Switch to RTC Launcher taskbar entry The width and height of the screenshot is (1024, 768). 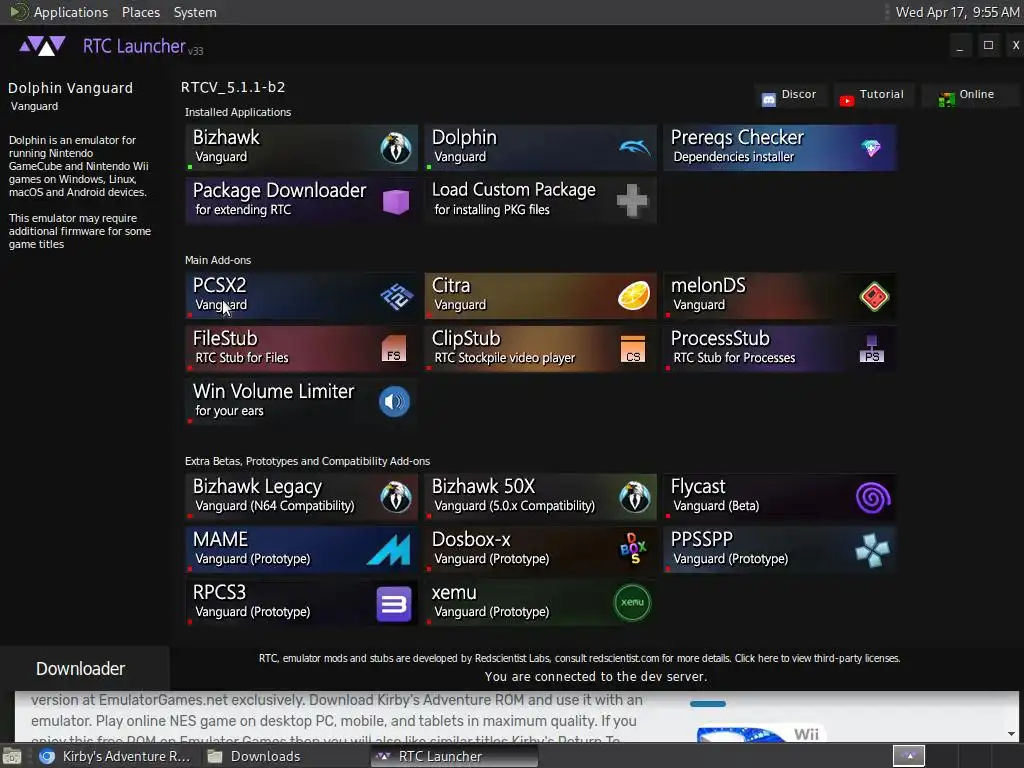455,756
